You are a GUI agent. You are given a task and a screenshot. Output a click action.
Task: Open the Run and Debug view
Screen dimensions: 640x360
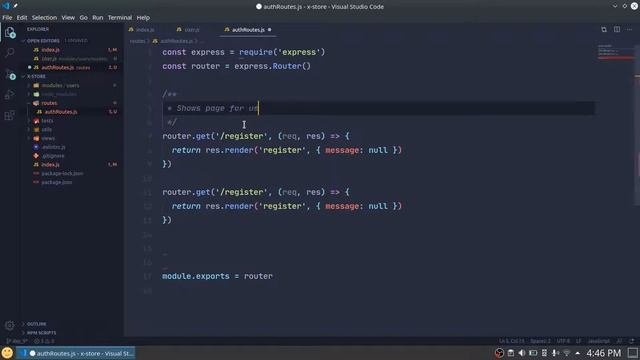pyautogui.click(x=9, y=95)
